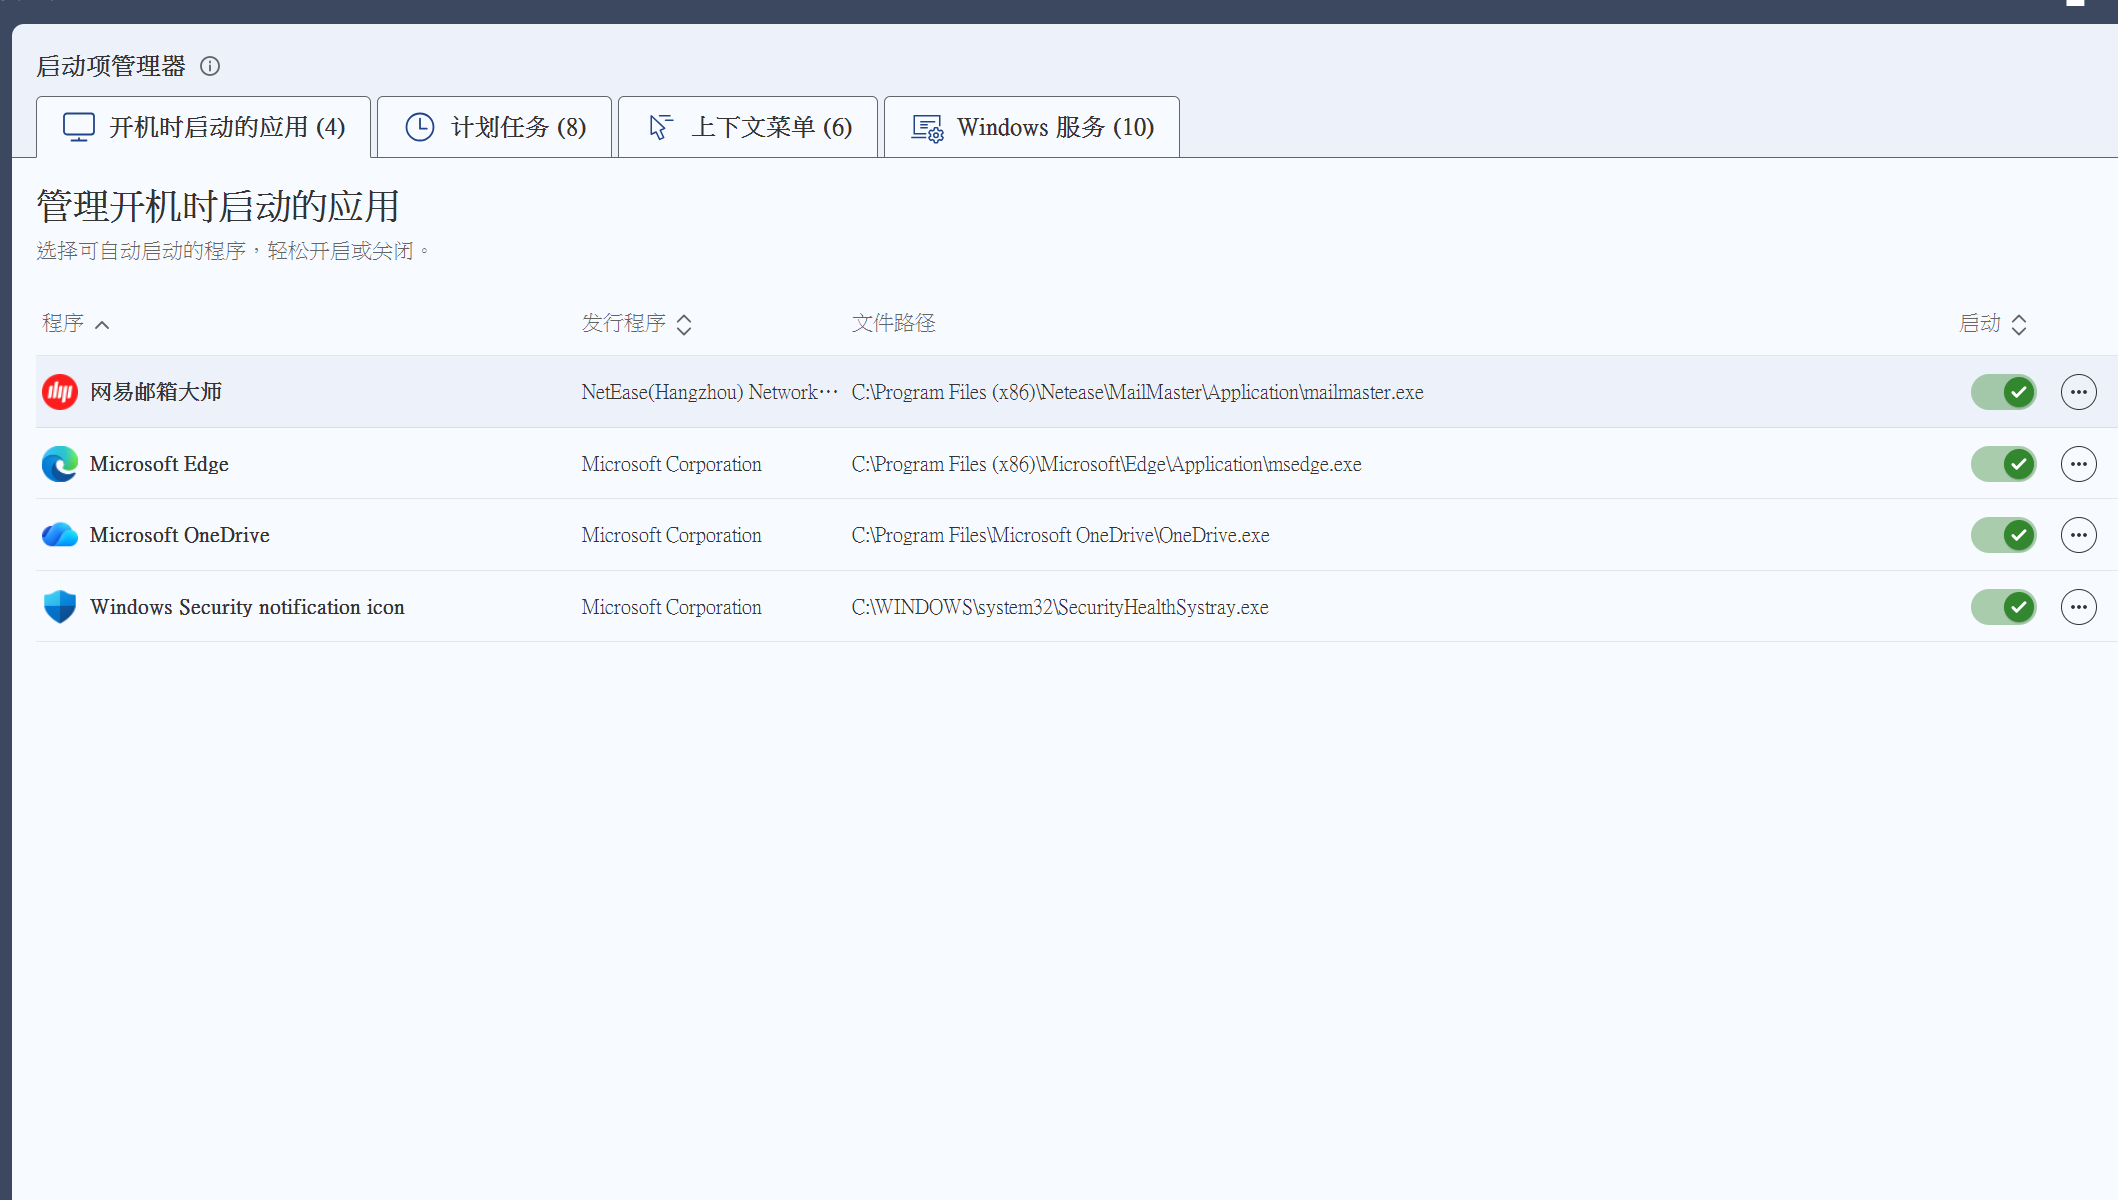Click the 文件路径 column header
Image resolution: width=2118 pixels, height=1200 pixels.
[893, 323]
